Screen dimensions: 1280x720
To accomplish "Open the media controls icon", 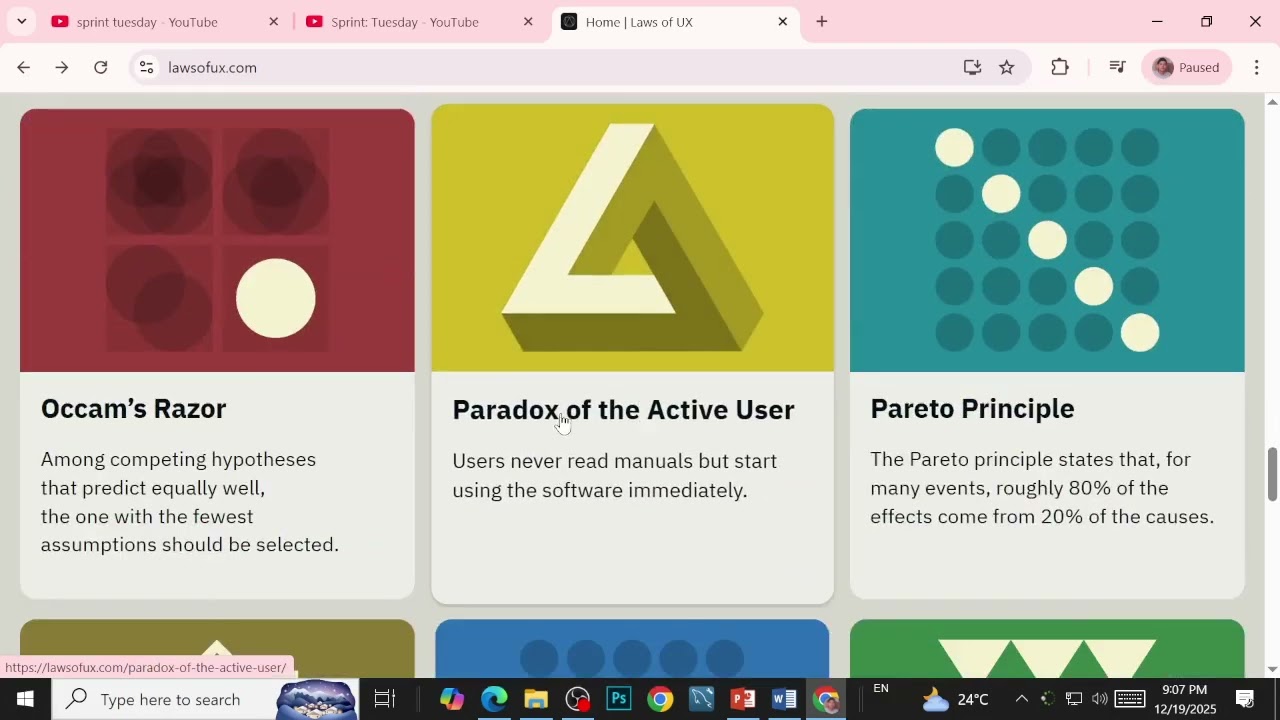I will pyautogui.click(x=1118, y=67).
